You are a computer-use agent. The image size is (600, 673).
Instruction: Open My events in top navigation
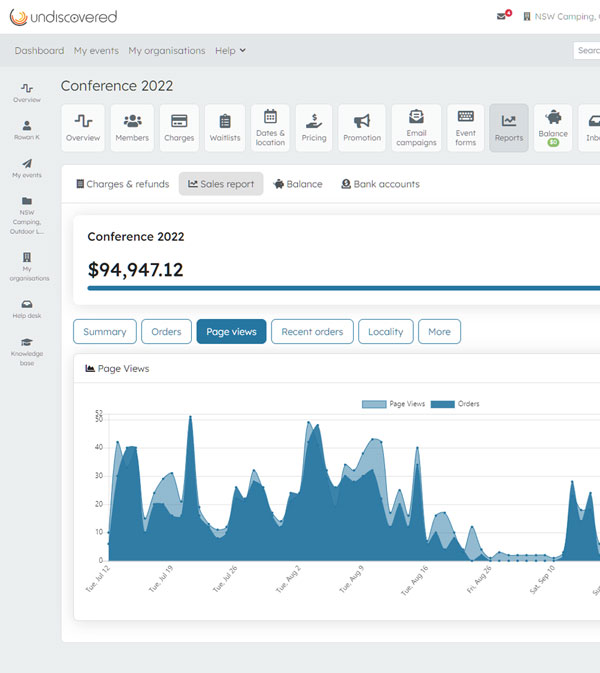click(x=96, y=51)
